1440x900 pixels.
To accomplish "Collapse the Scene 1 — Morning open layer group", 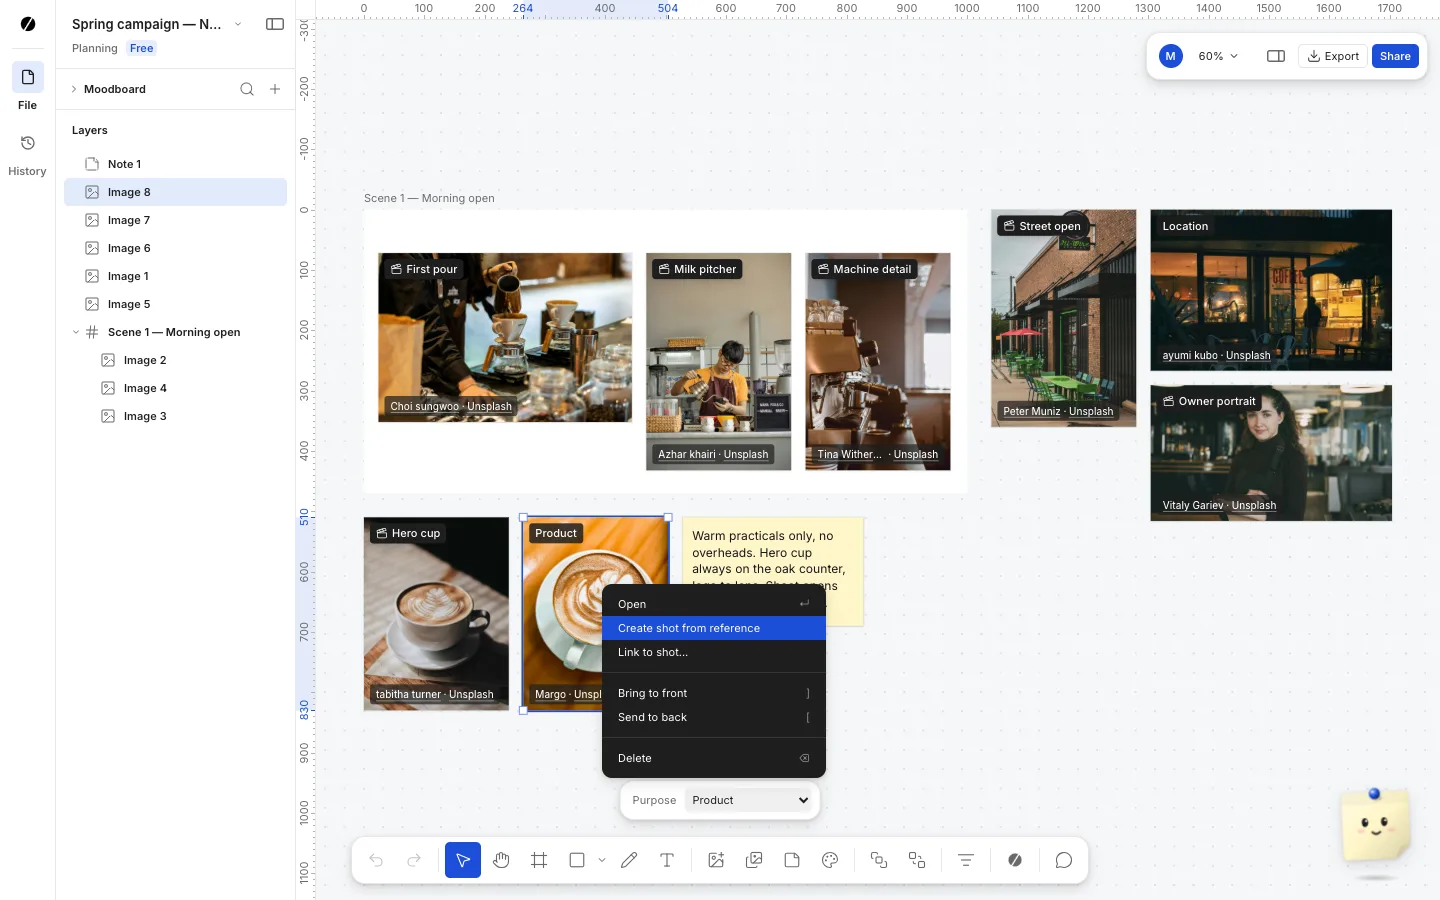I will tap(76, 332).
